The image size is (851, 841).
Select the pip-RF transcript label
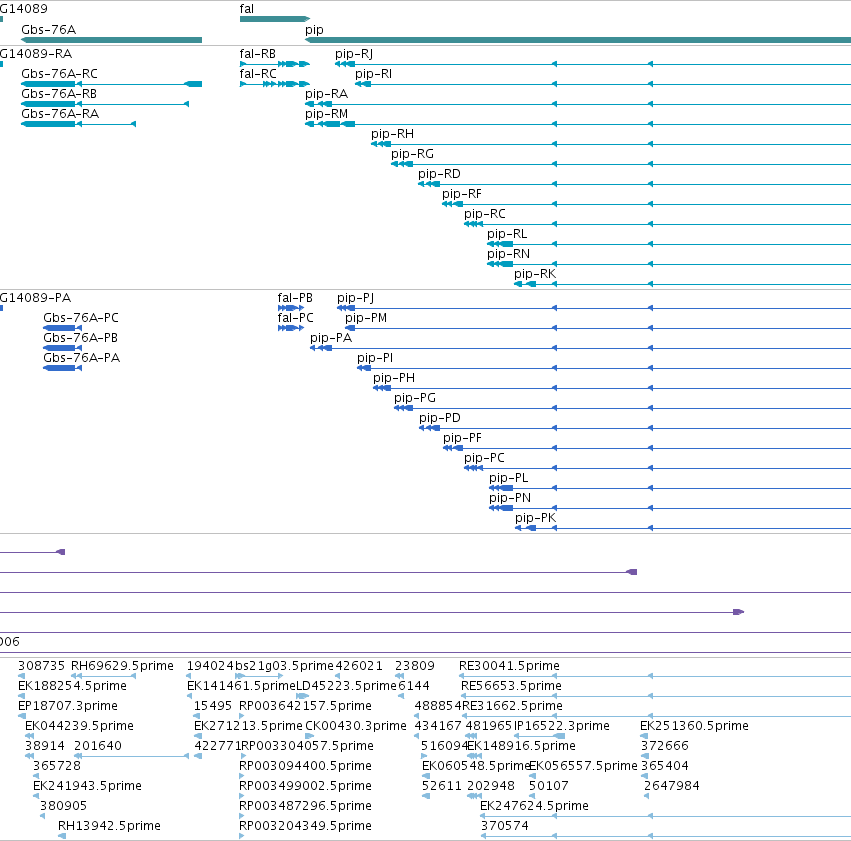[462, 194]
